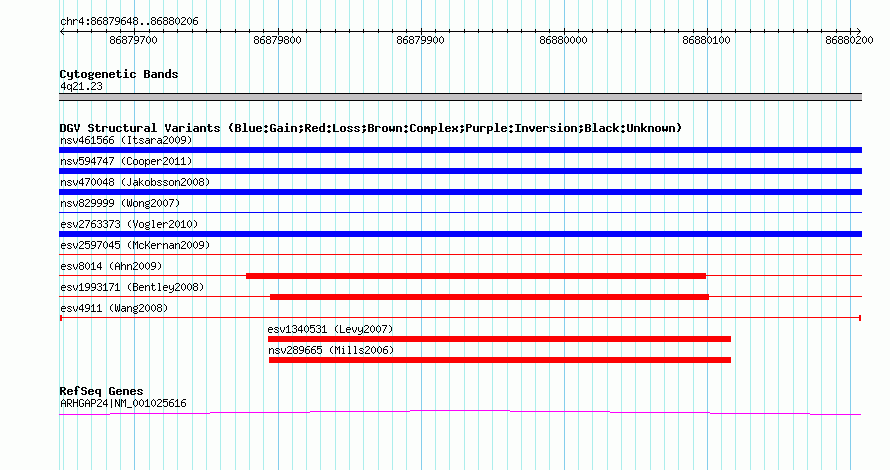The width and height of the screenshot is (890, 470).
Task: Click red loss bar for esv8014
Action: [476, 276]
